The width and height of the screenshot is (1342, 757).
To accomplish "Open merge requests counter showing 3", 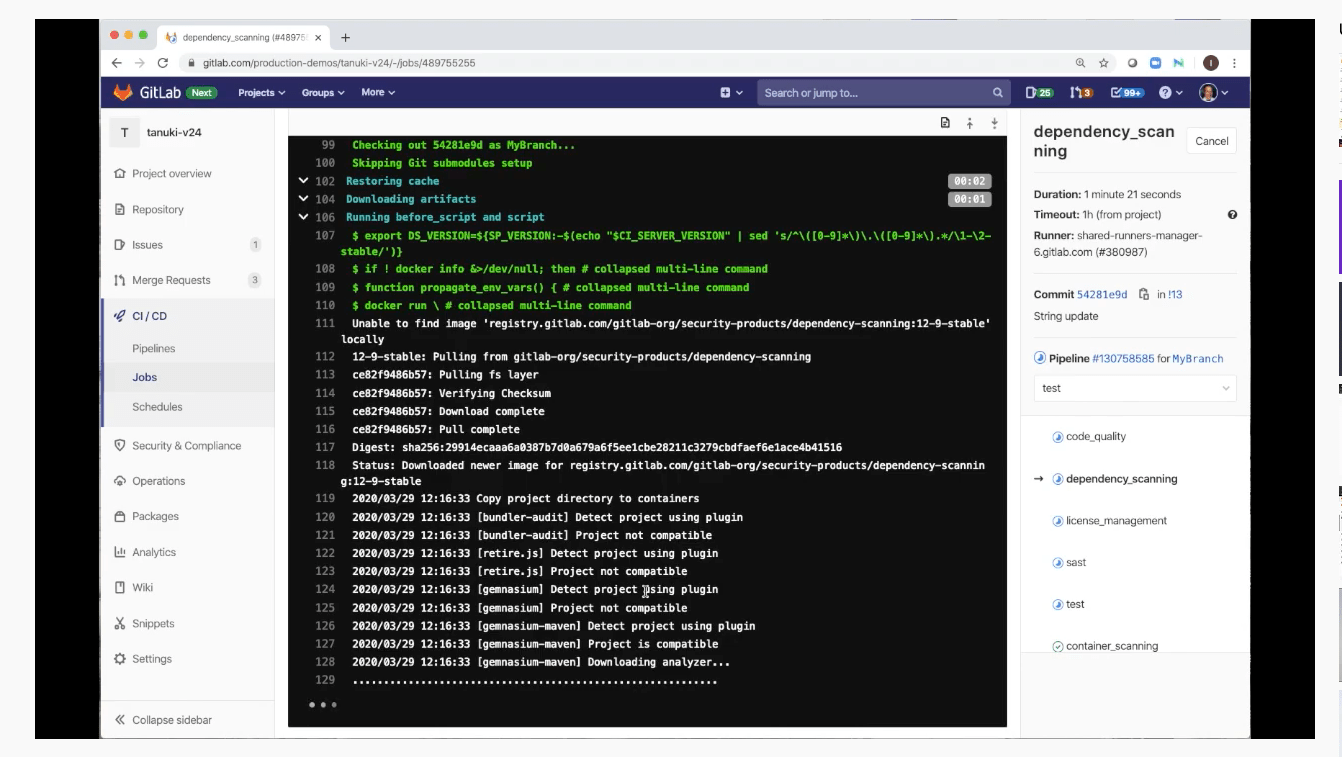I will [x=1081, y=92].
